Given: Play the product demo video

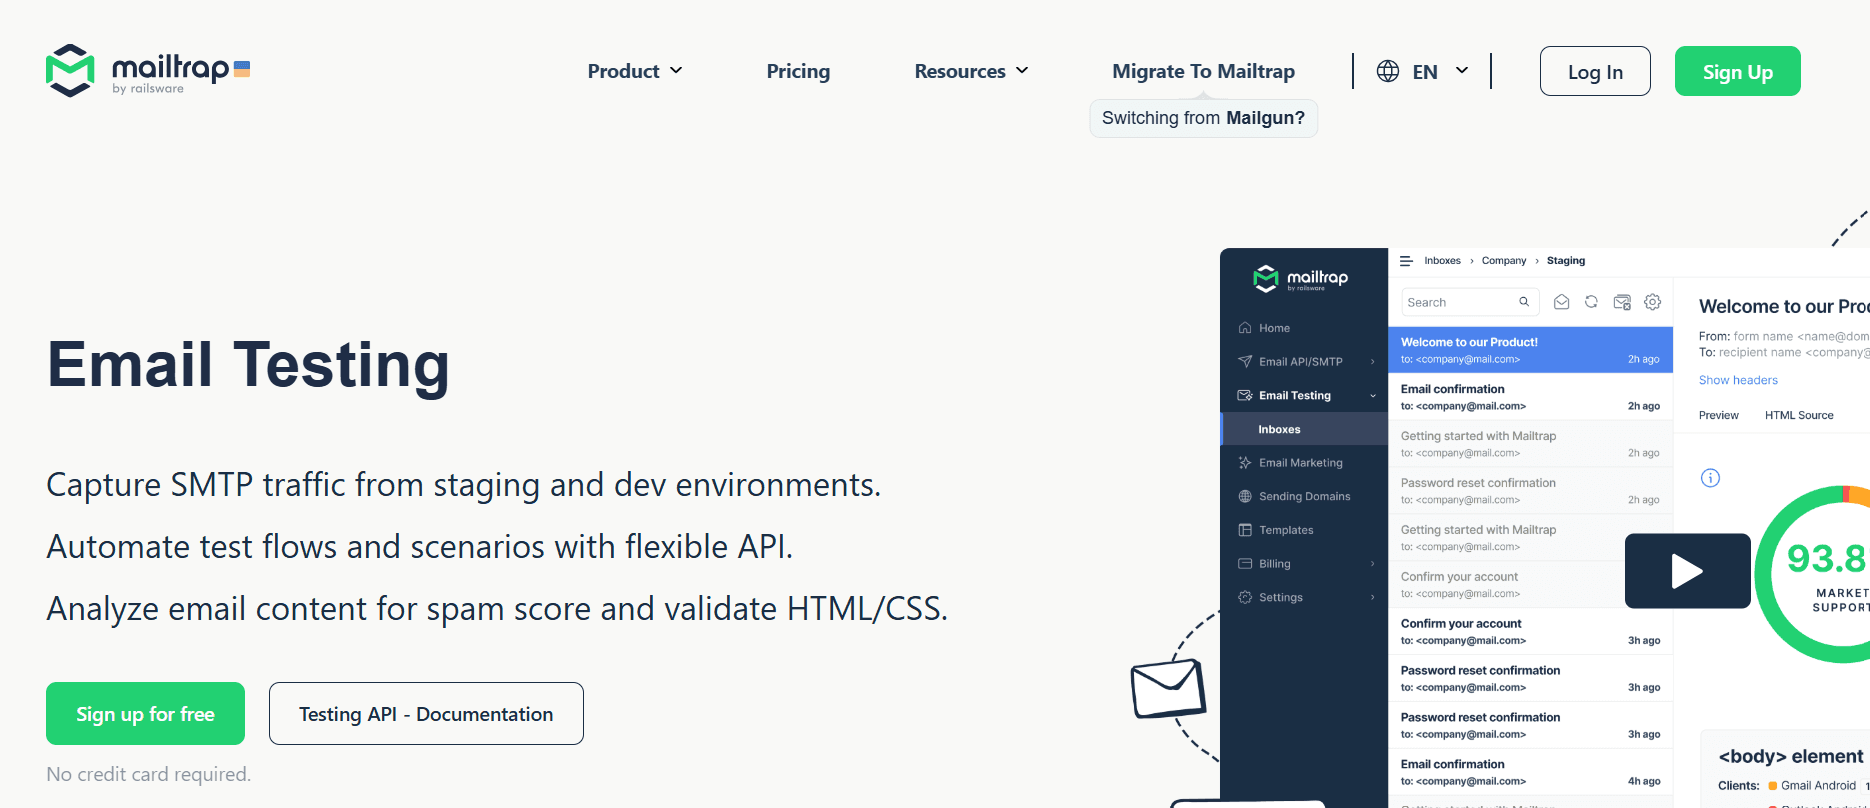Looking at the screenshot, I should point(1687,571).
